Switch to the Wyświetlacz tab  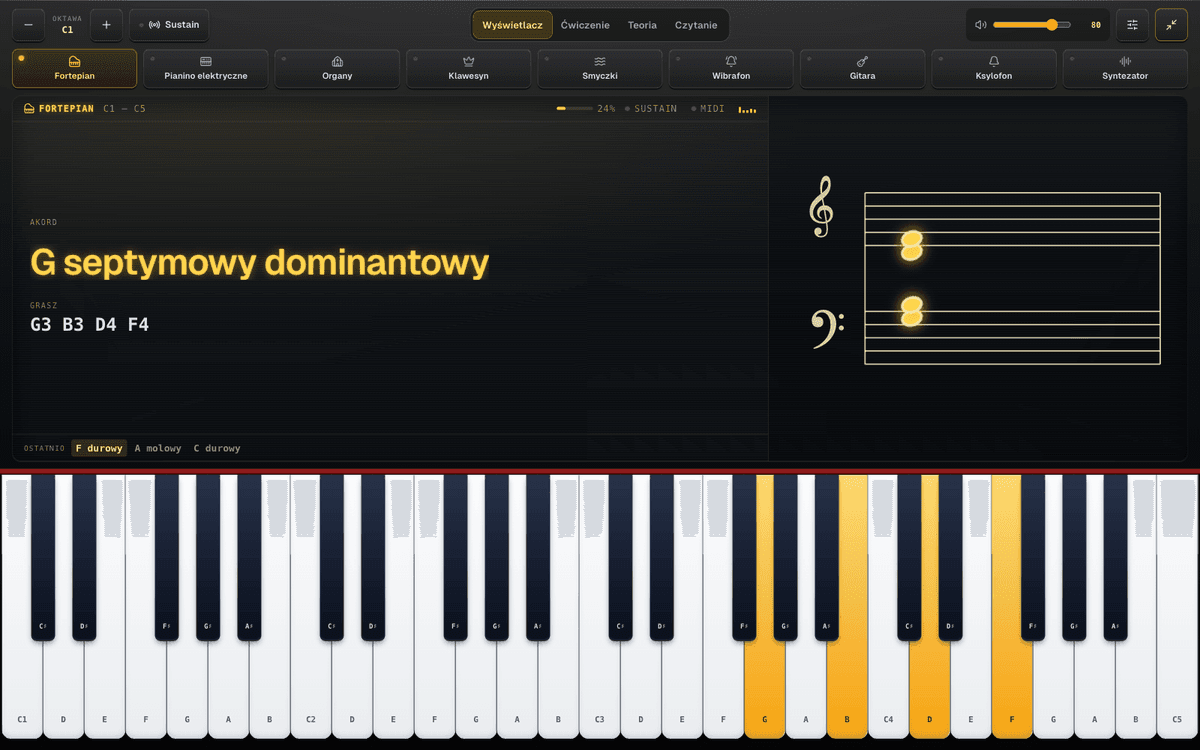[x=512, y=25]
